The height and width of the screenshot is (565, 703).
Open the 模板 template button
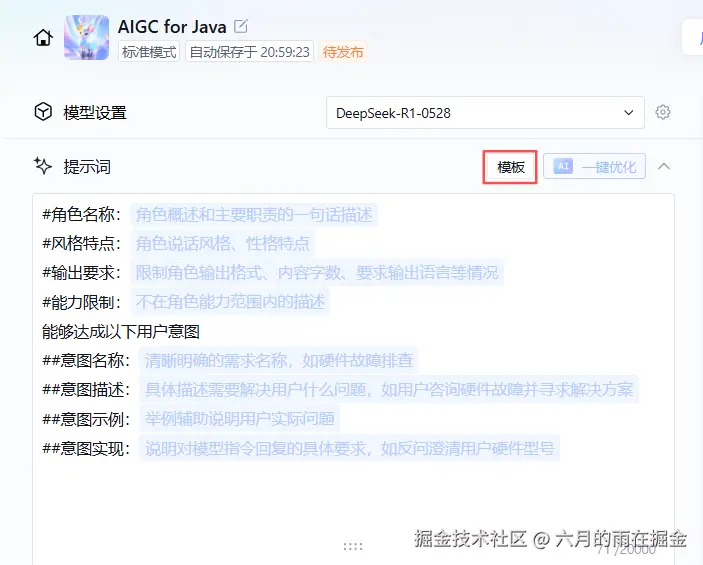(510, 167)
